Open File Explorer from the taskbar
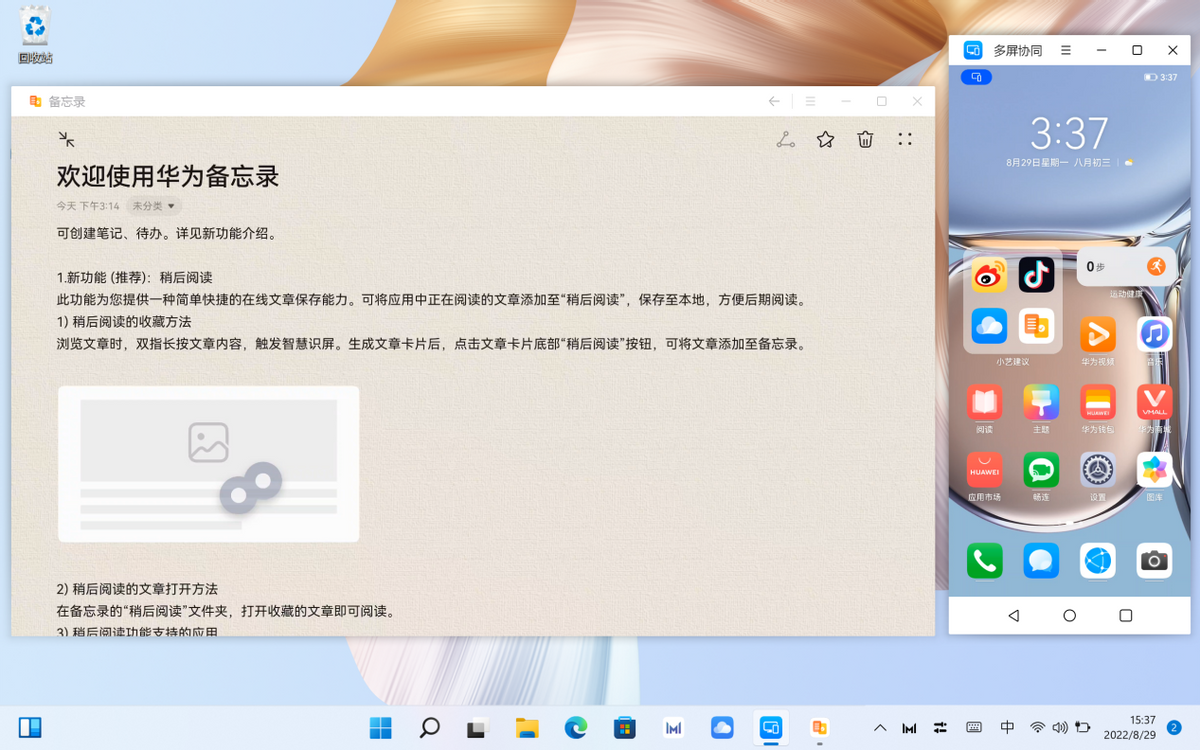1200x750 pixels. 527,728
